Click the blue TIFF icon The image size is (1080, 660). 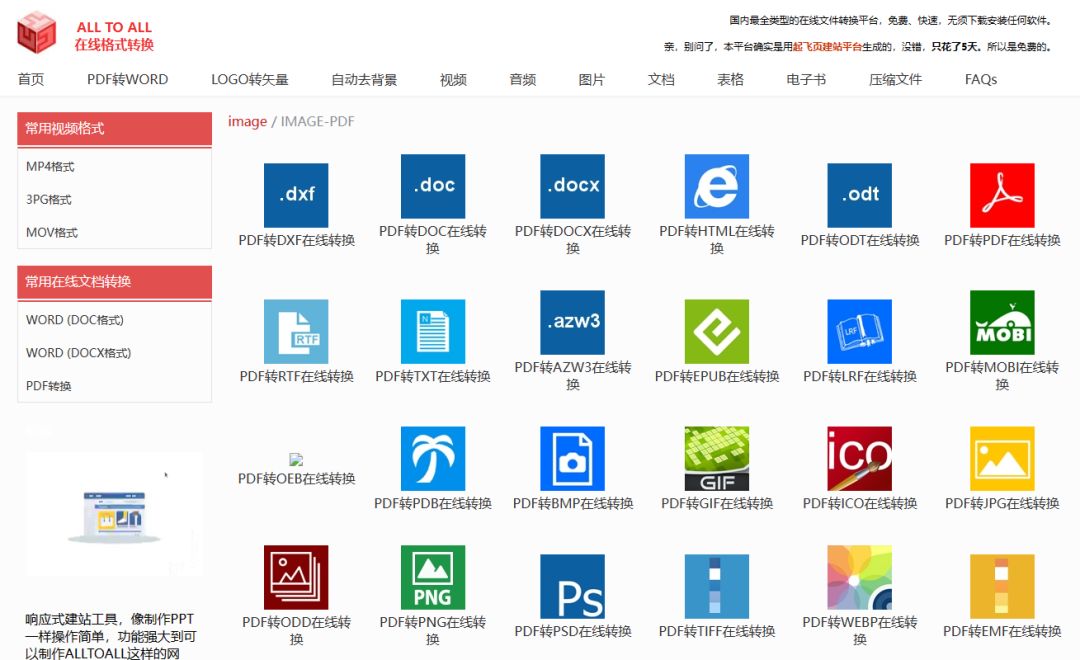717,586
